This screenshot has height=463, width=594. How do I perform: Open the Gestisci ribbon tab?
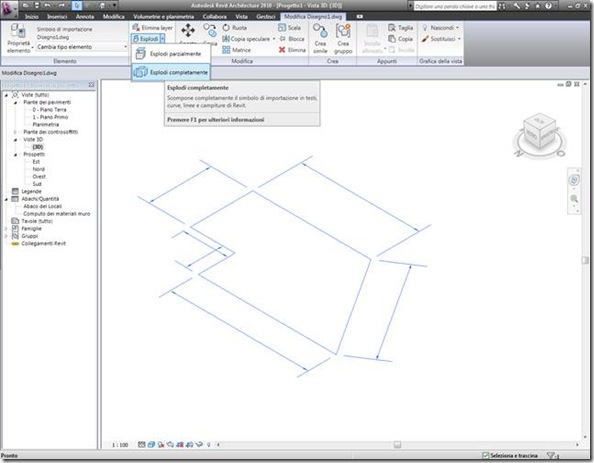pyautogui.click(x=266, y=17)
